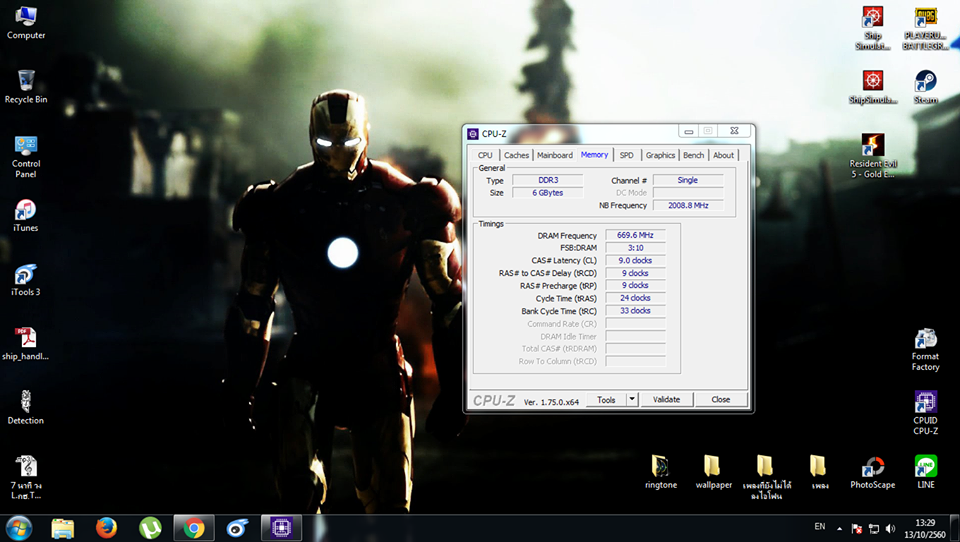Click the 33 clocks tRC value
The image size is (960, 542).
tap(635, 311)
